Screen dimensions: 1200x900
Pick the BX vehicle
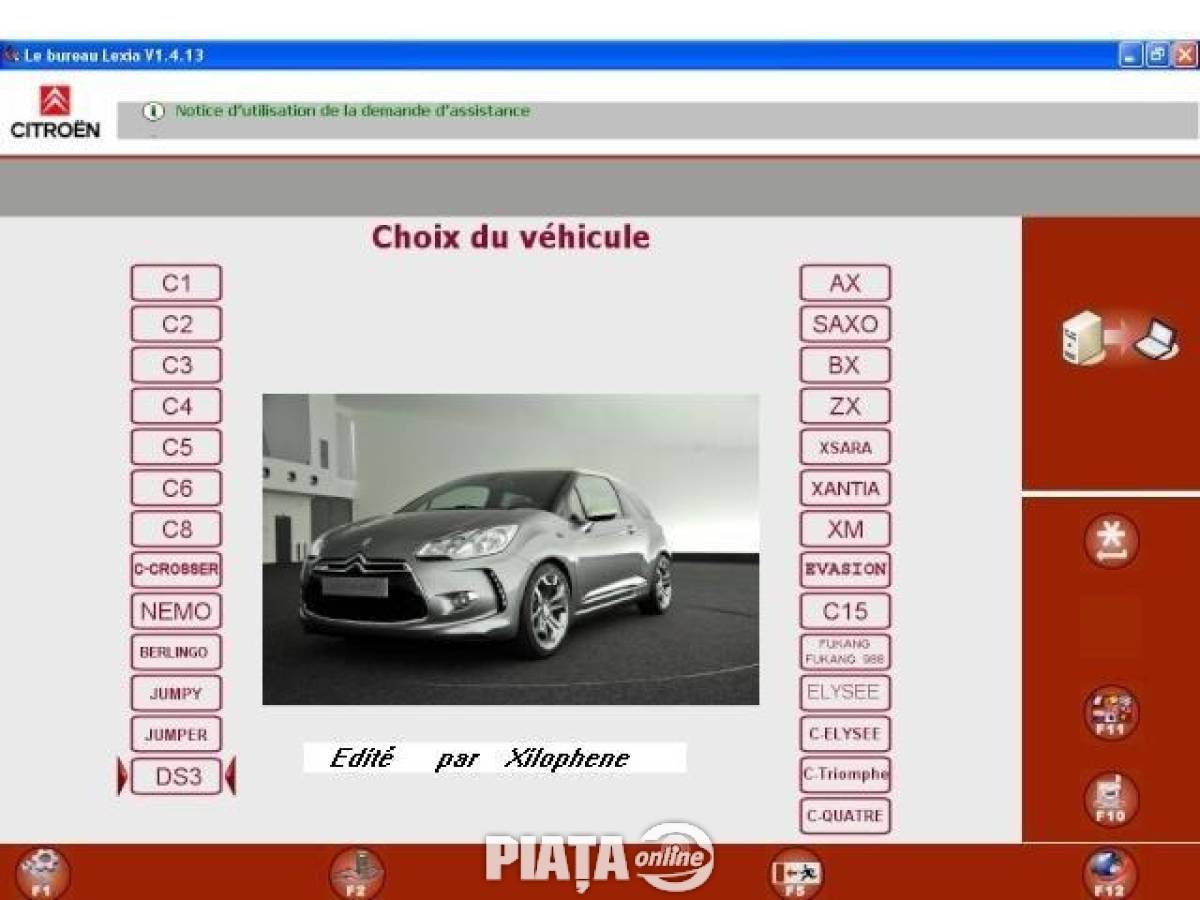[845, 365]
